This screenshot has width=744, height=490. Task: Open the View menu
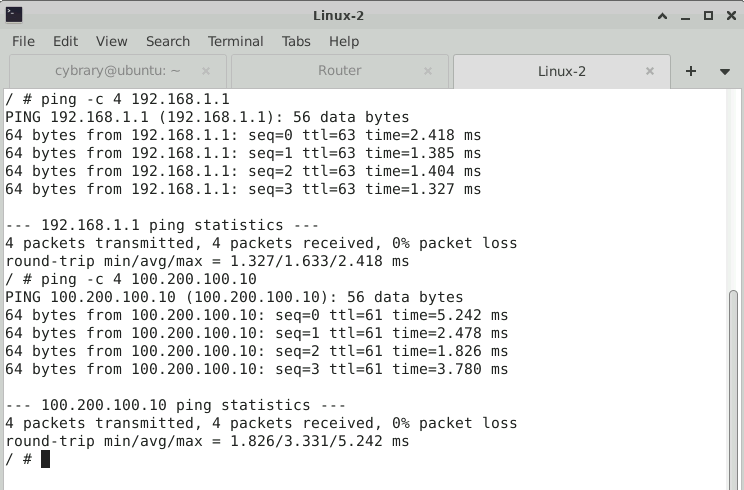coord(111,41)
